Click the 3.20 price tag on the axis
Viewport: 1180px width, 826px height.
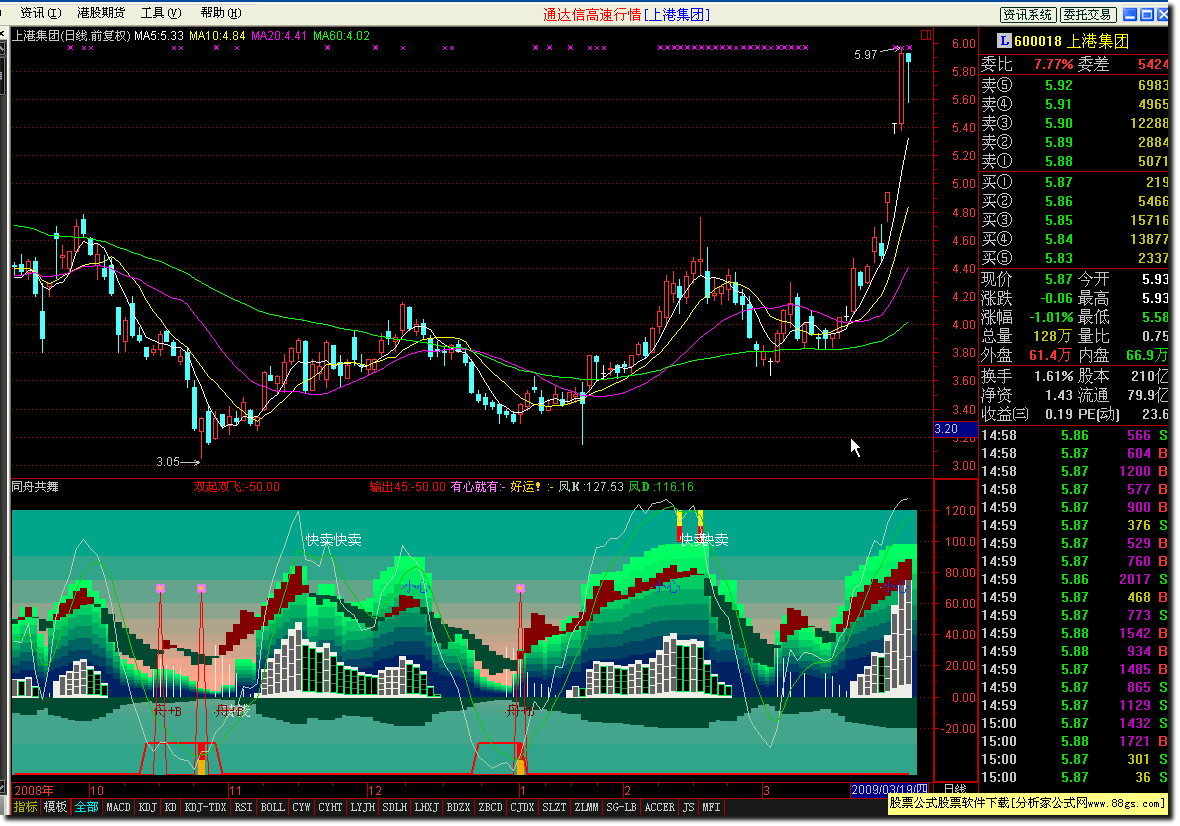956,429
